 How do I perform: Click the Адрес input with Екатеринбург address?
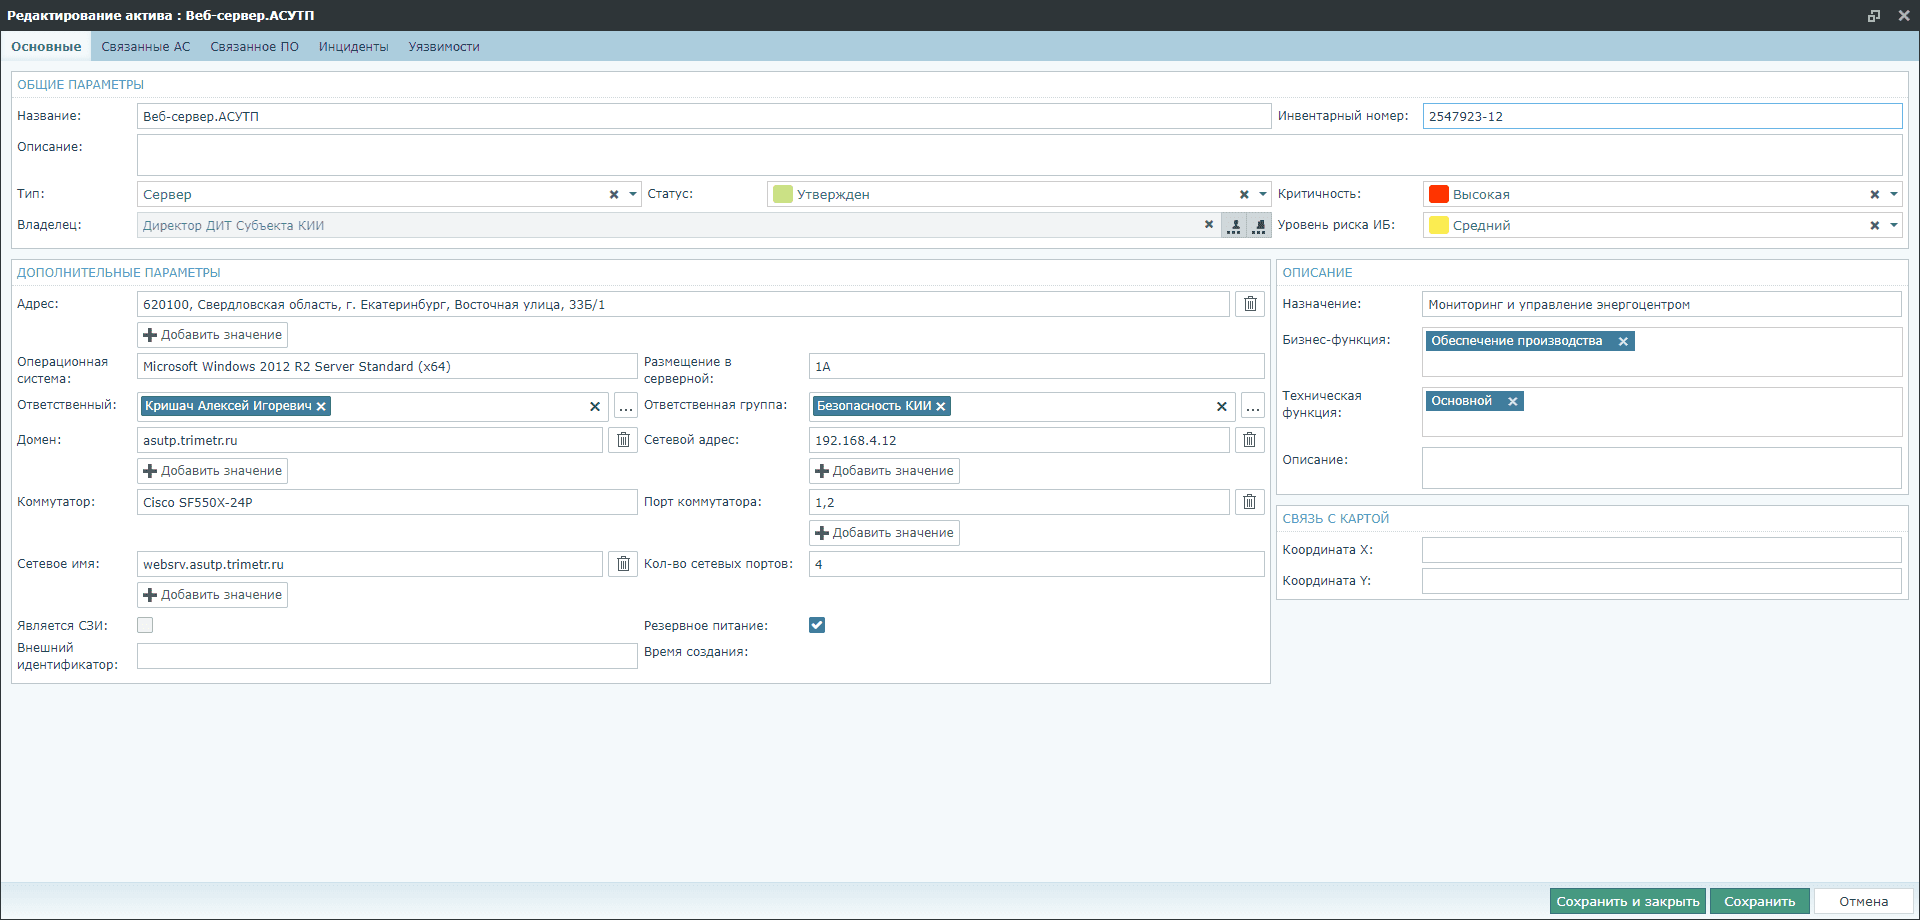coord(683,304)
